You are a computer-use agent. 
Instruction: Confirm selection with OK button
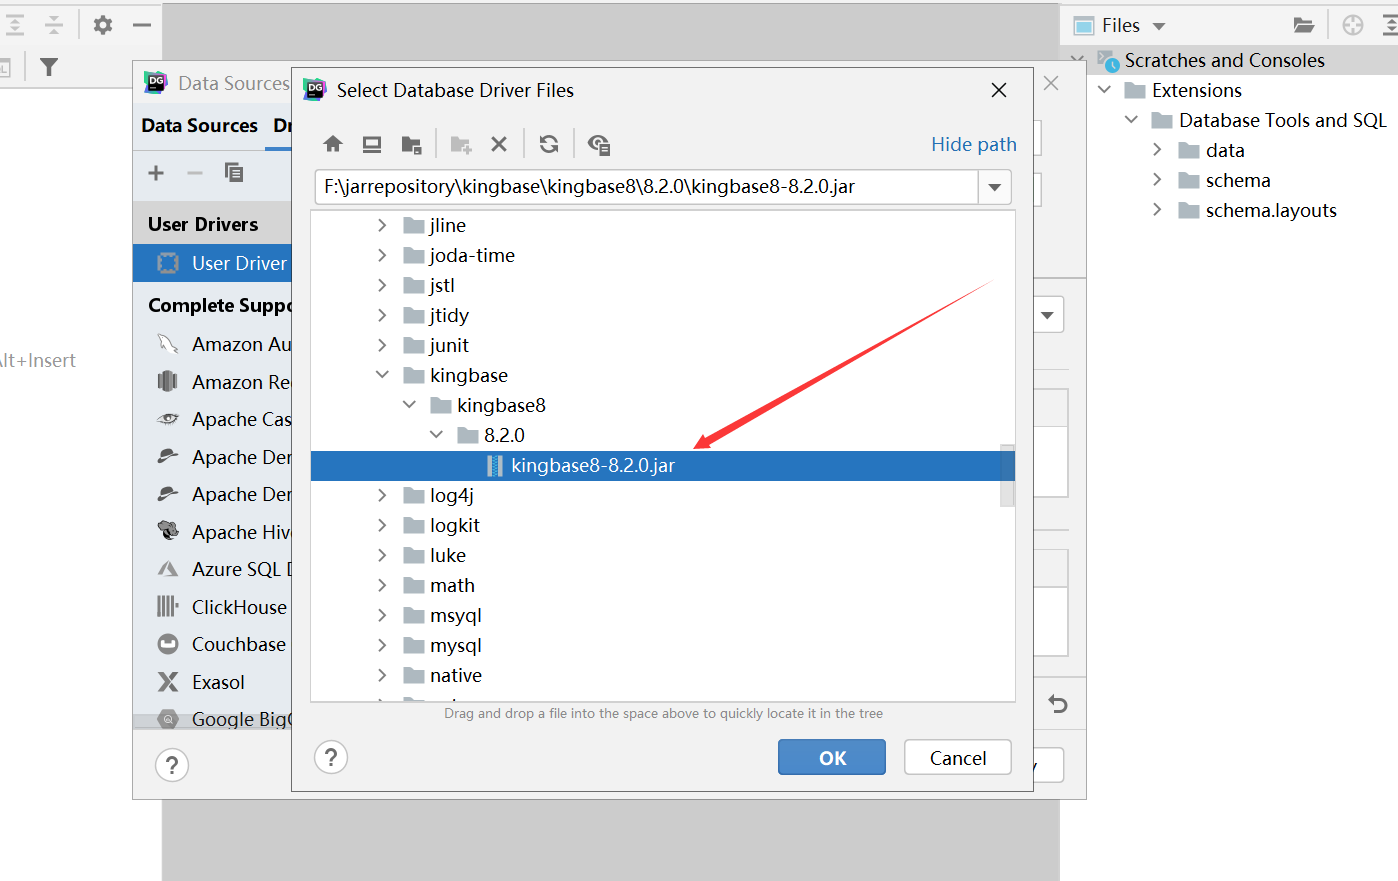[832, 757]
